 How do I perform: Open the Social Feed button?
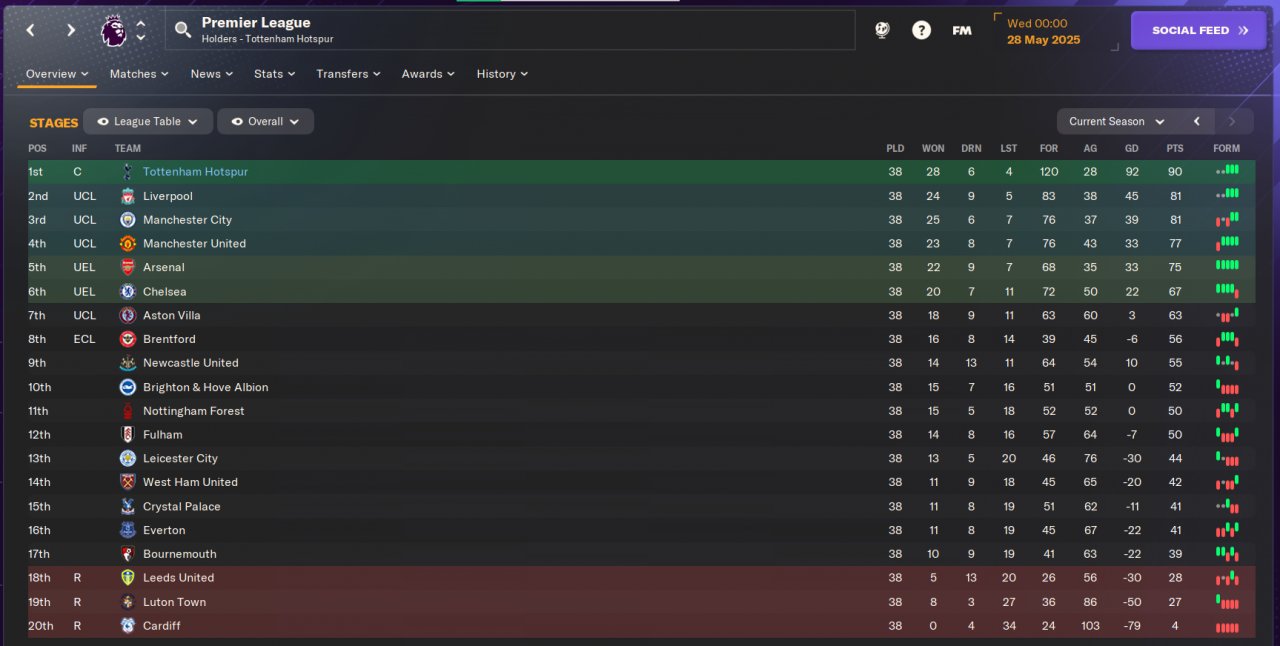pos(1198,30)
